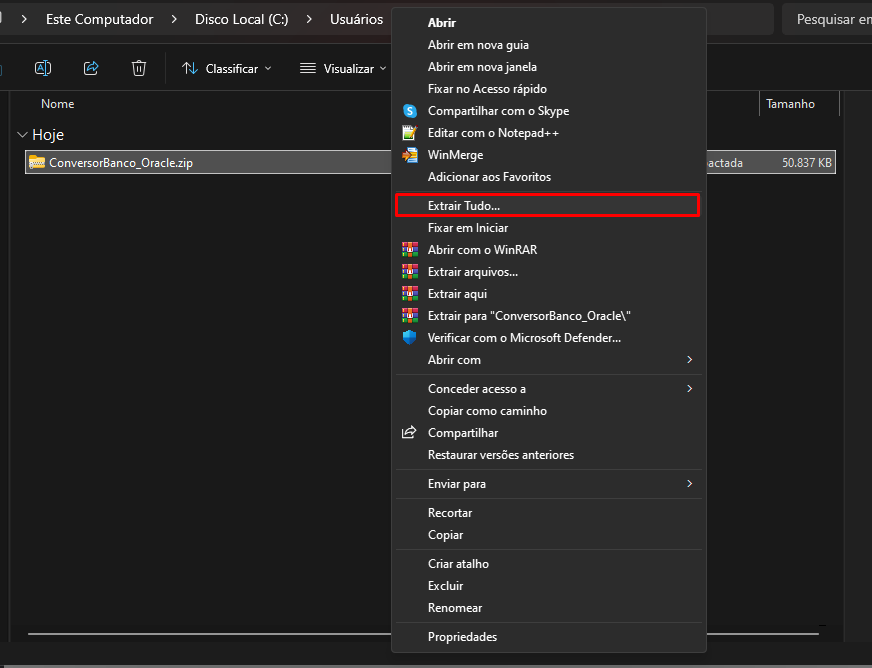Click the ConversorBanco_Oracle.zip file icon
Image resolution: width=872 pixels, height=668 pixels.
(37, 162)
